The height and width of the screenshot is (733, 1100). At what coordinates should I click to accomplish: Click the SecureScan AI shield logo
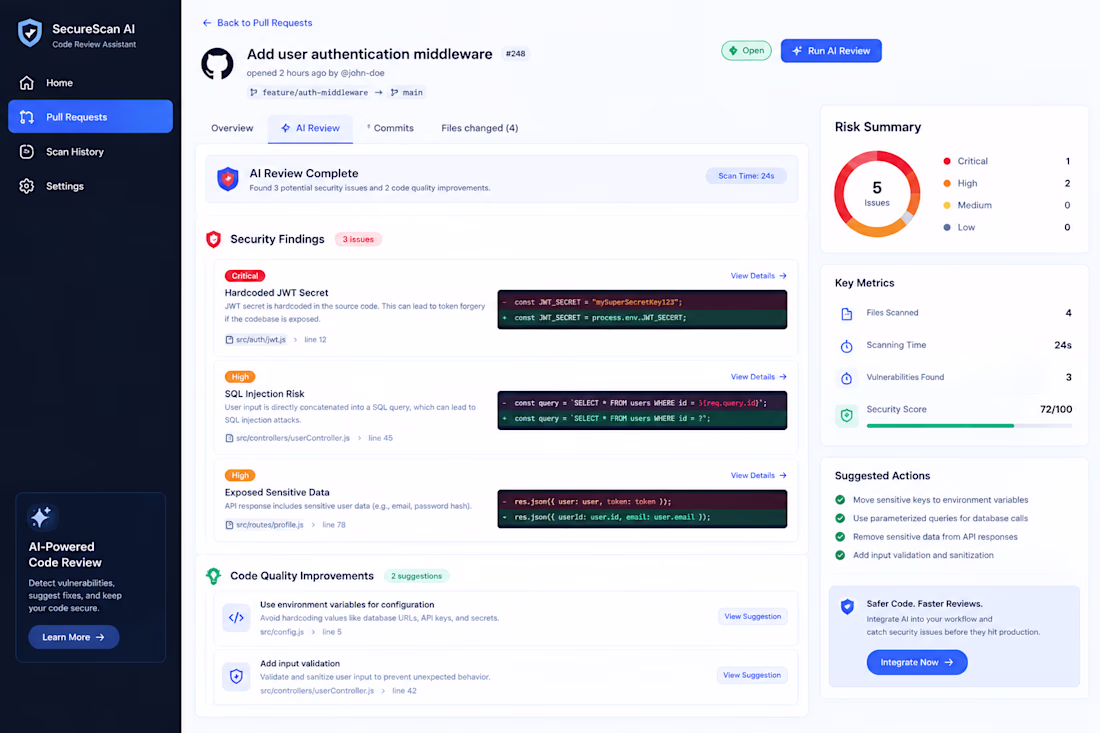(x=29, y=33)
